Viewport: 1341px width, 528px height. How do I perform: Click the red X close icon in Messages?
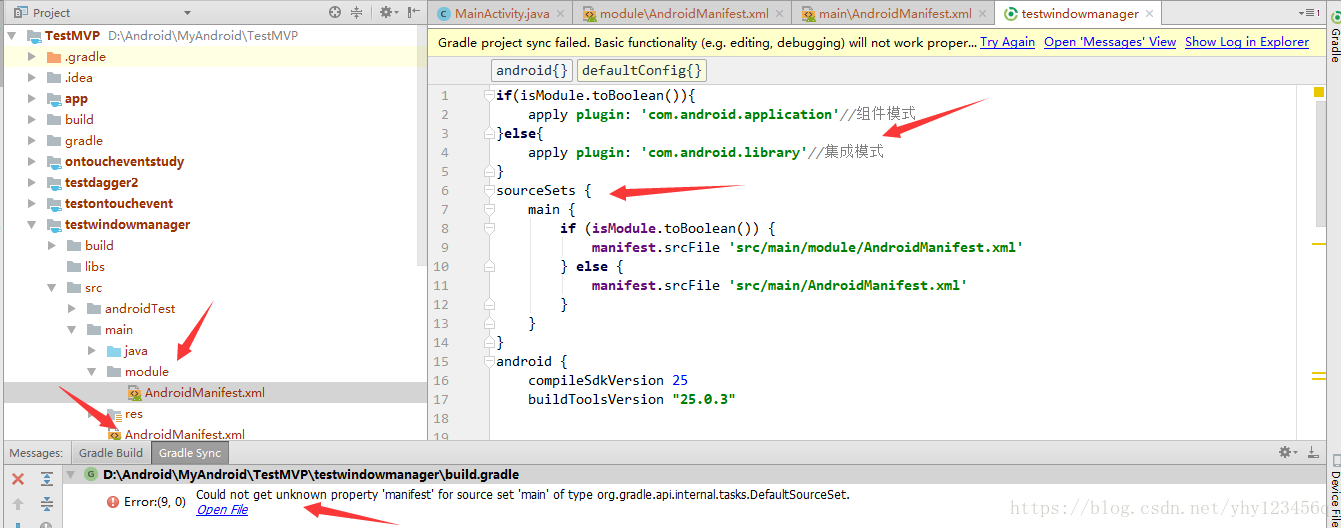[17, 479]
